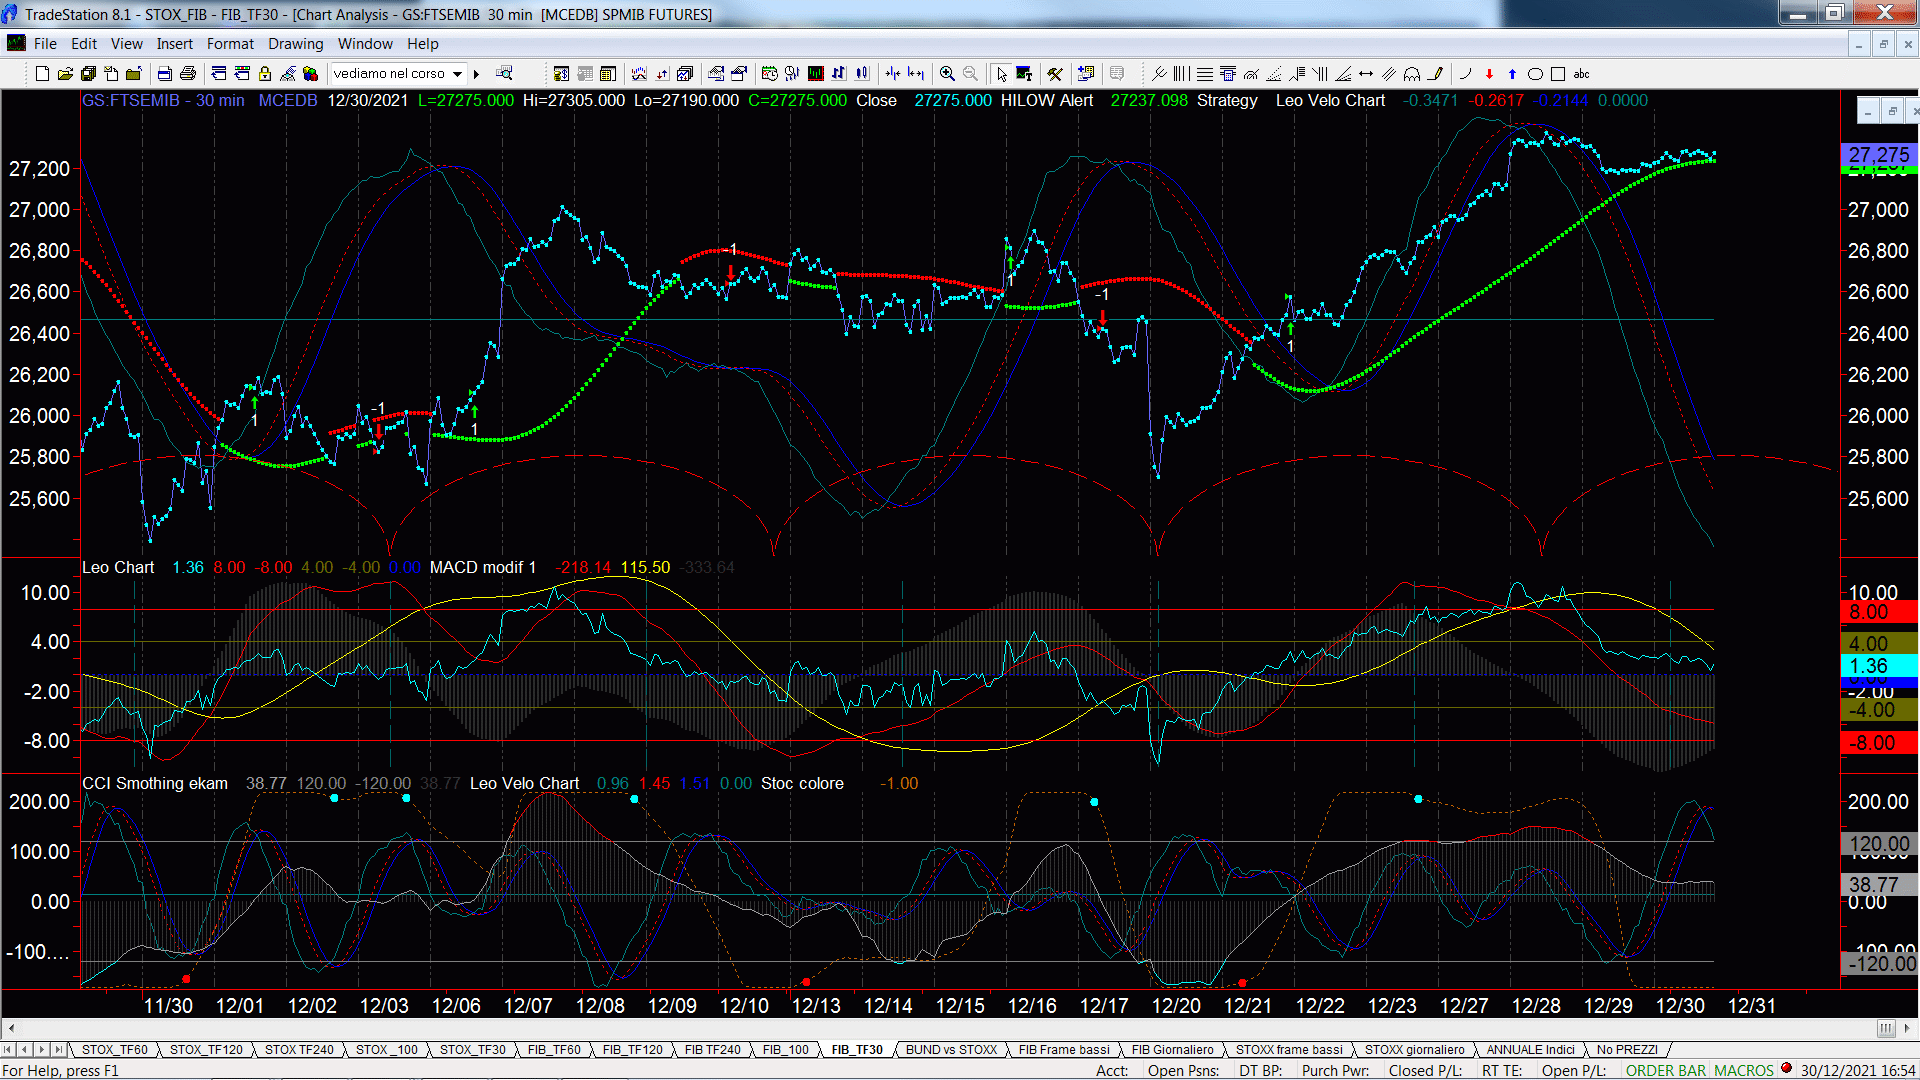Click the Open folder icon
Viewport: 1920px width, 1080px height.
point(65,73)
